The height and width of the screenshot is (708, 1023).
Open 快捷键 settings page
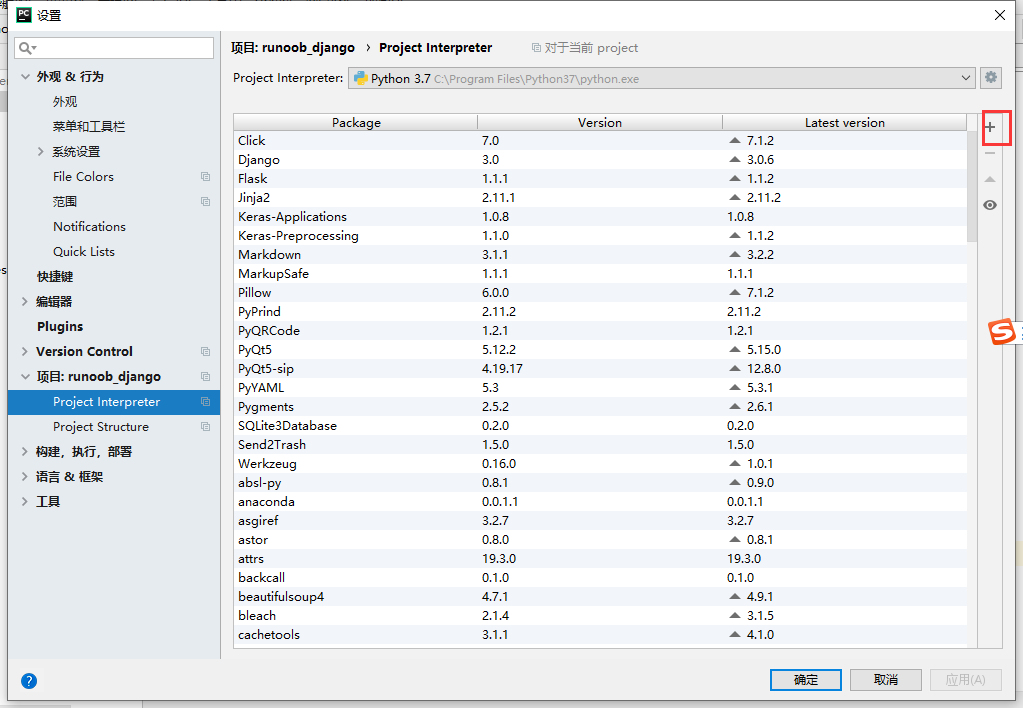55,277
